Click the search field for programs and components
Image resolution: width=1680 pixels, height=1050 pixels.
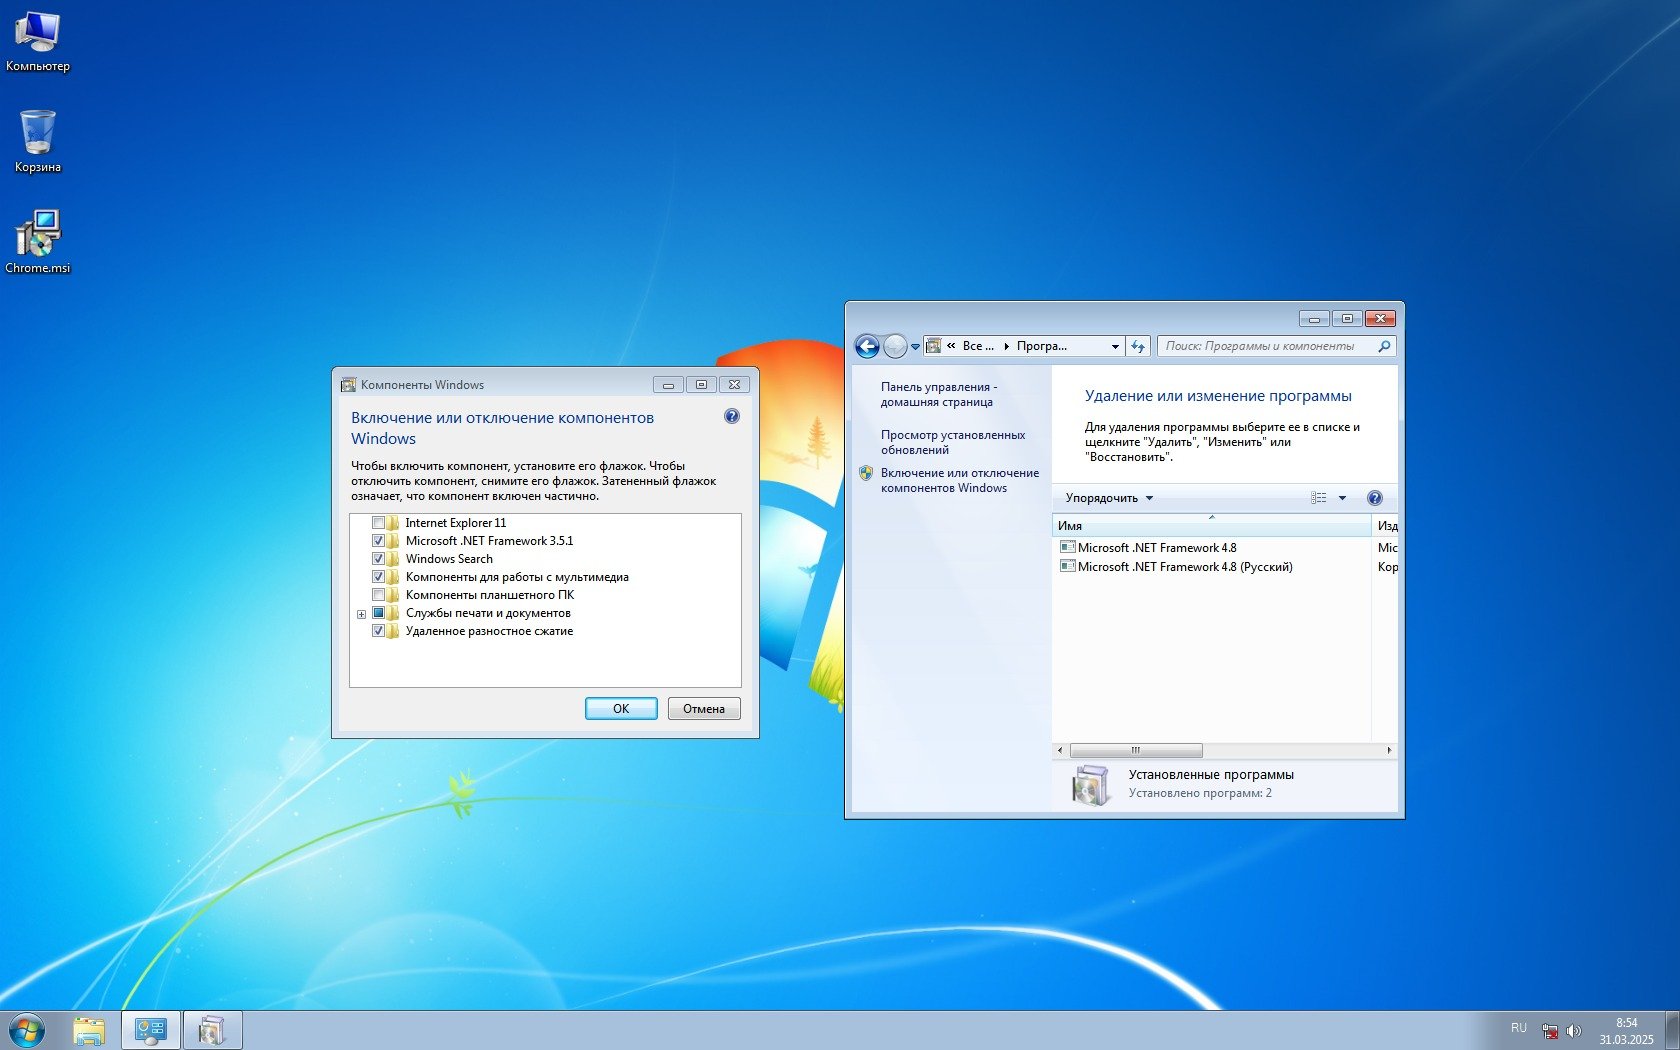click(x=1268, y=346)
